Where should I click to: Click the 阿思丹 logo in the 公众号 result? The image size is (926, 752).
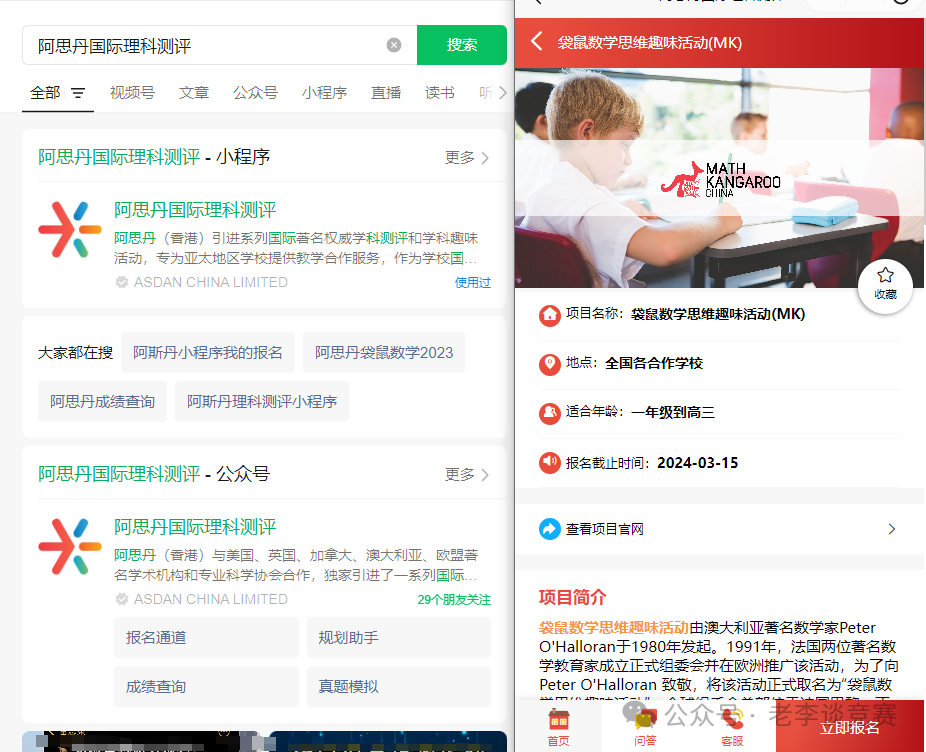pyautogui.click(x=70, y=546)
